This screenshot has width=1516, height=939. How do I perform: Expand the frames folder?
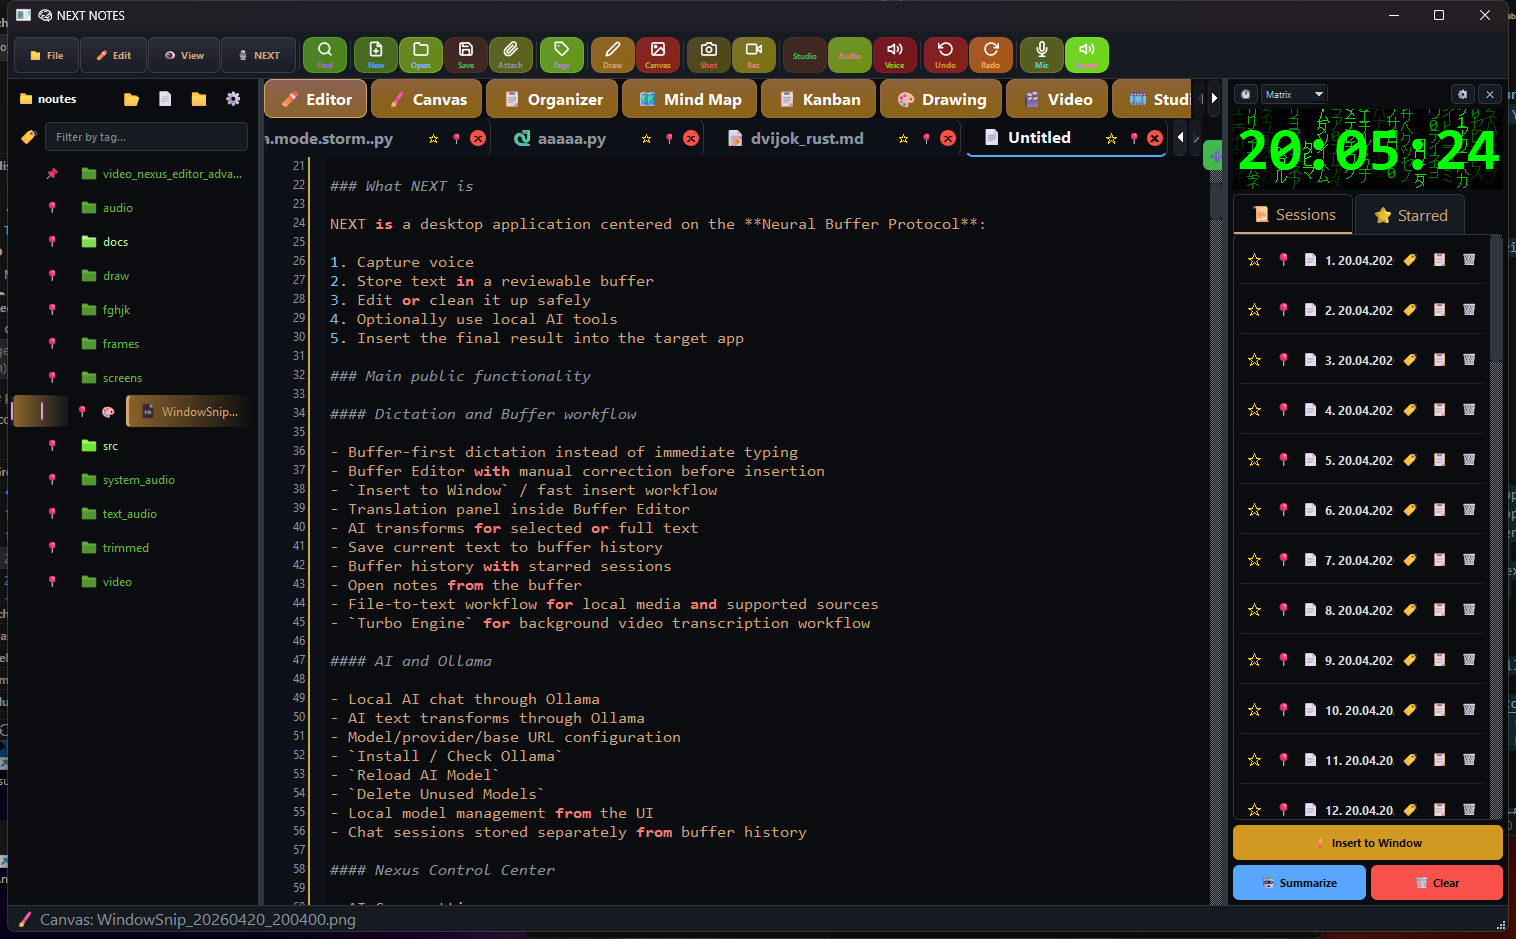[110, 343]
